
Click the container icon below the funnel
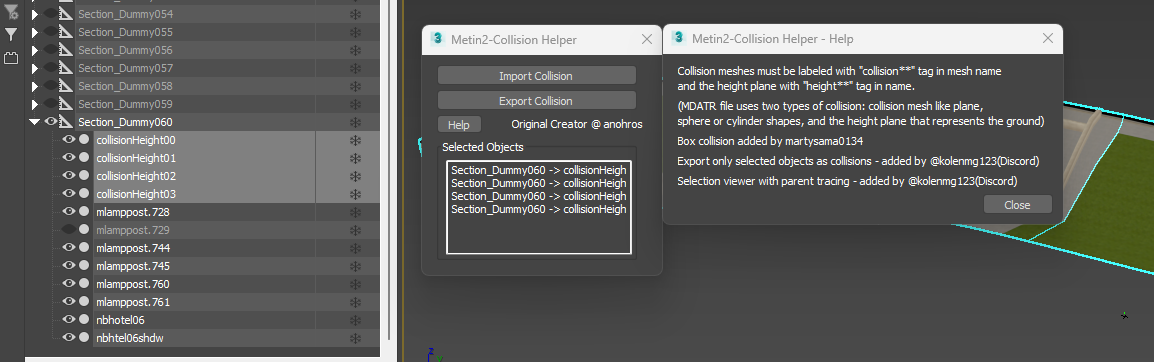(10, 58)
